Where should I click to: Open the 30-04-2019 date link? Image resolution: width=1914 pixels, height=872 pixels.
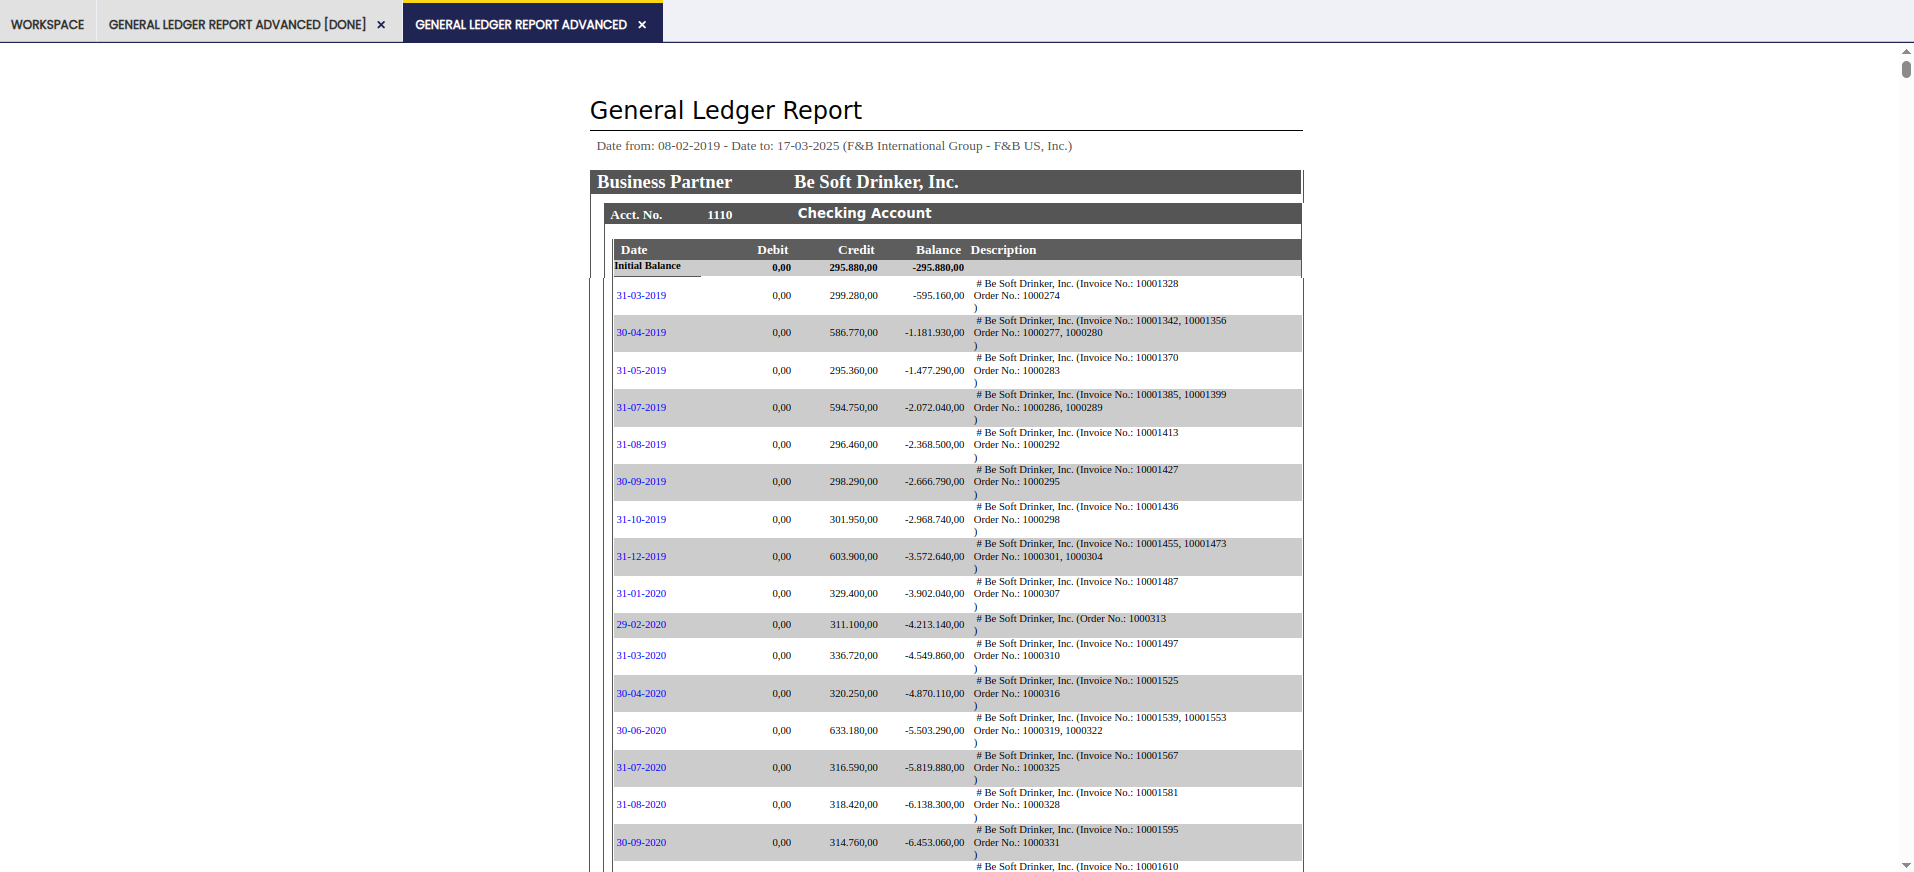pos(641,333)
